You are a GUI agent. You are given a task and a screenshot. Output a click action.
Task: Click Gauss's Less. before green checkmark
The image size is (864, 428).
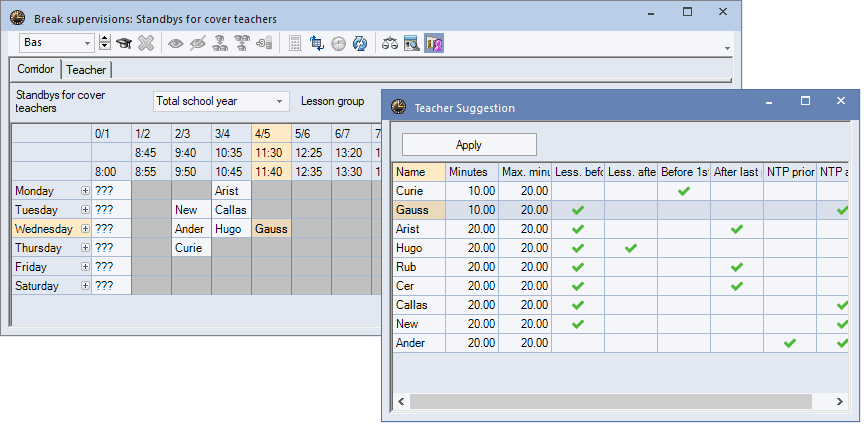tap(577, 210)
